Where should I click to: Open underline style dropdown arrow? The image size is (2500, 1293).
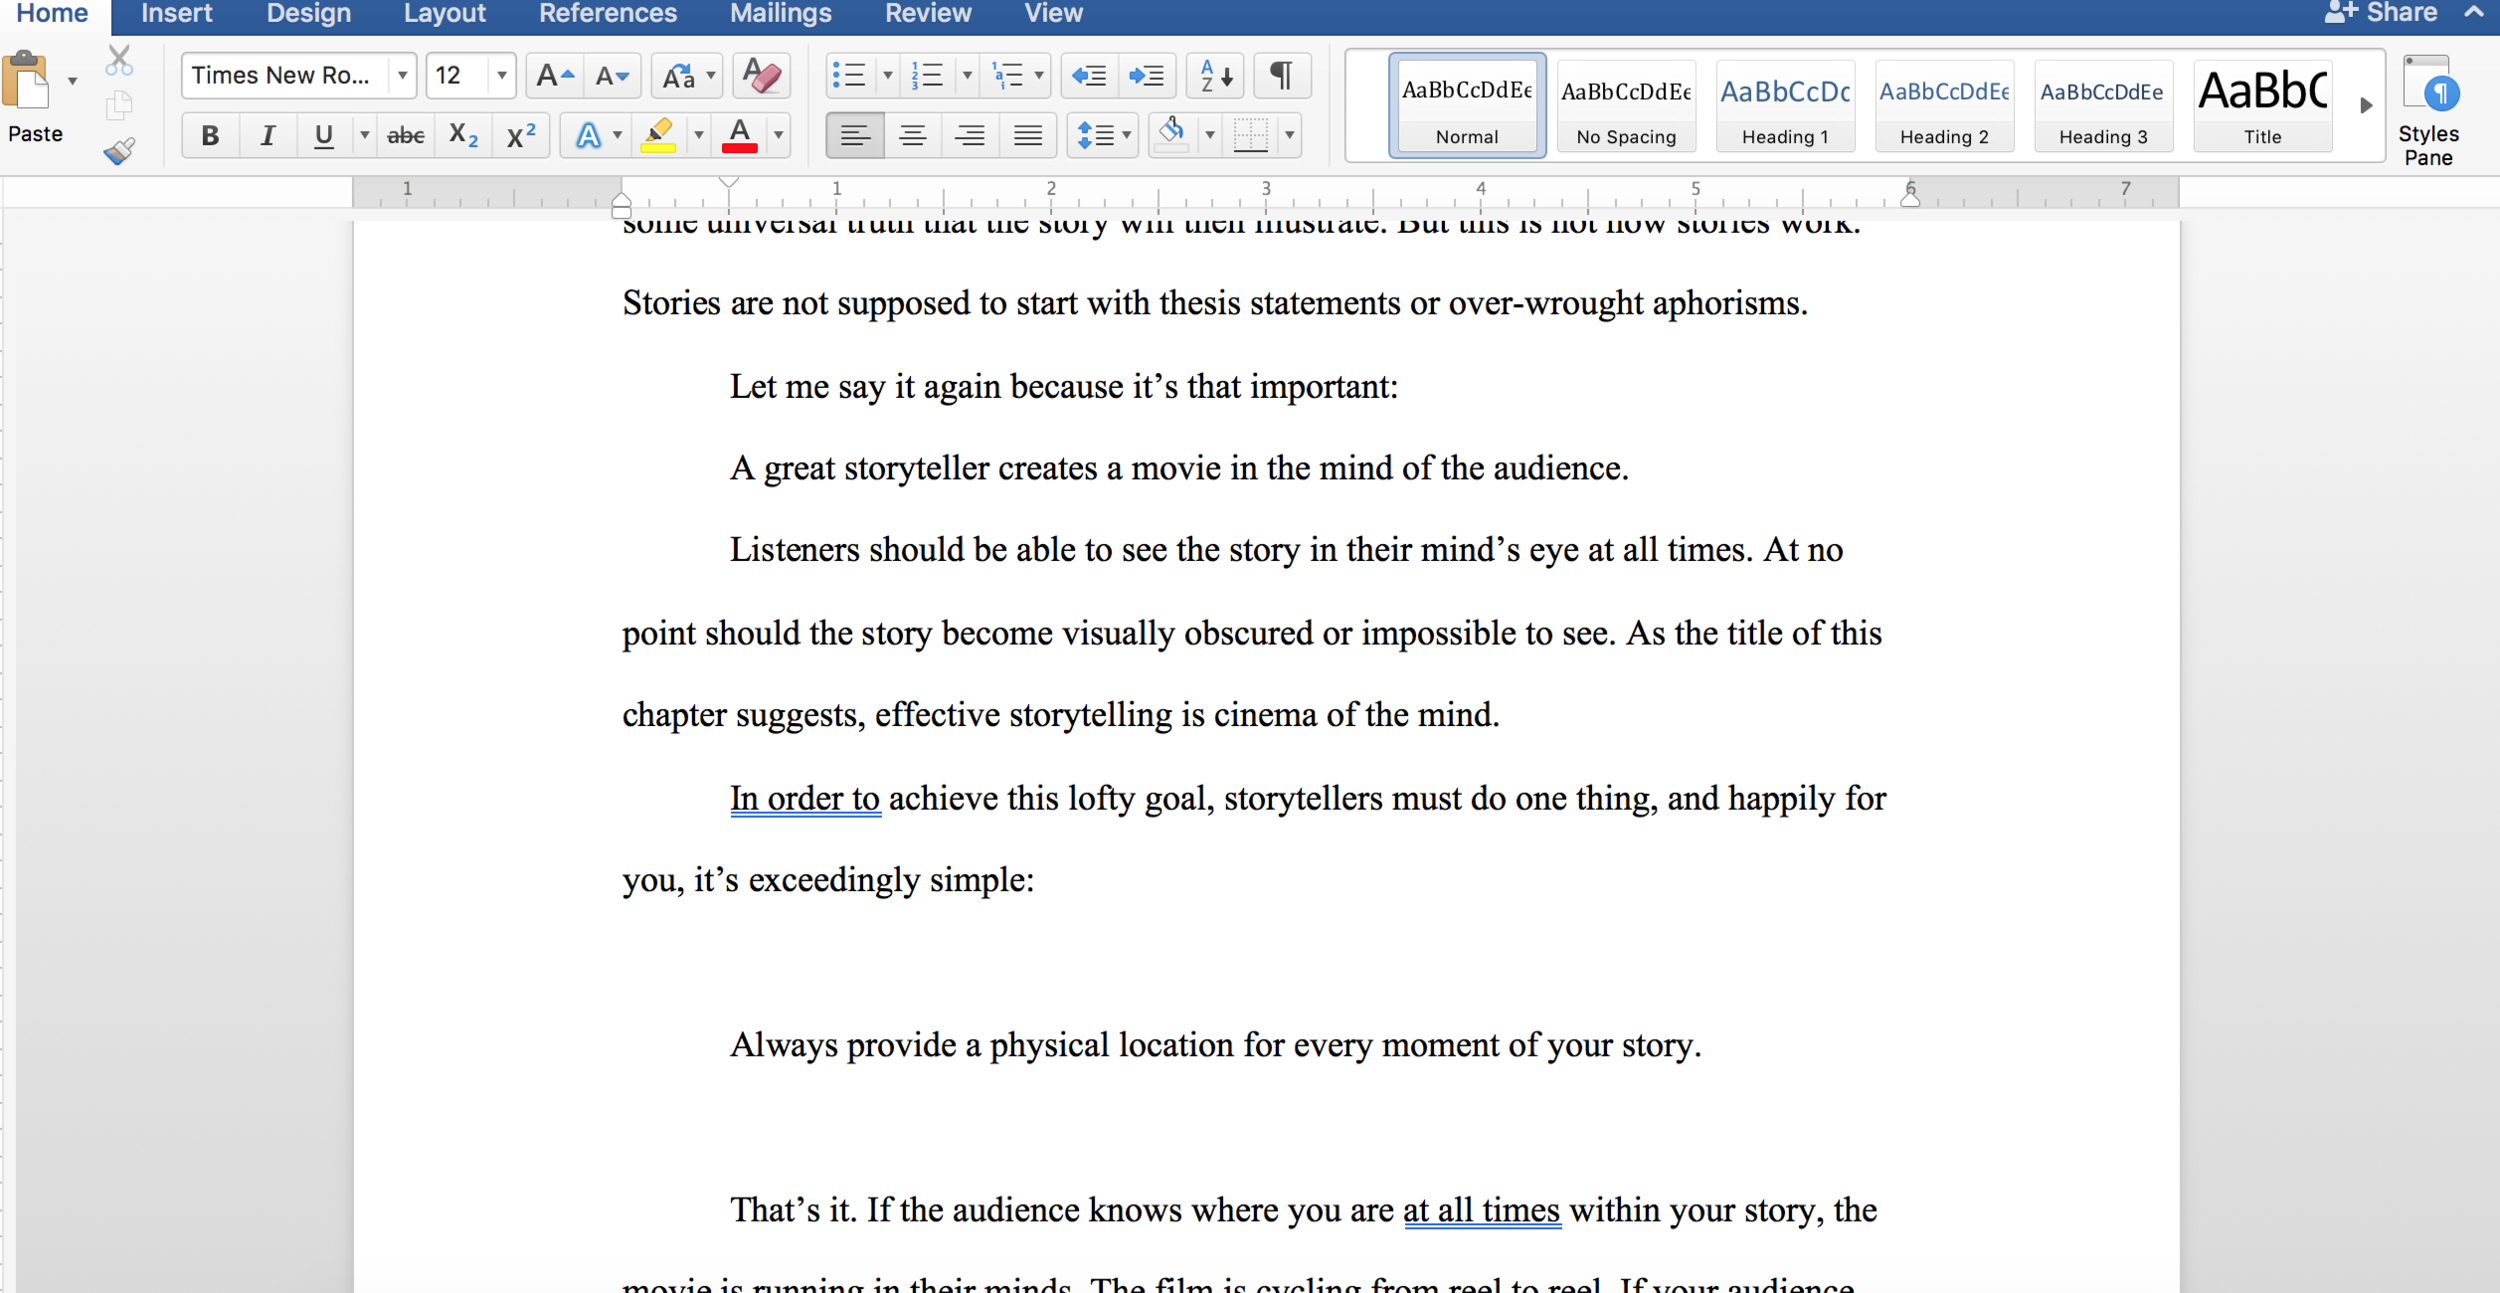point(365,135)
